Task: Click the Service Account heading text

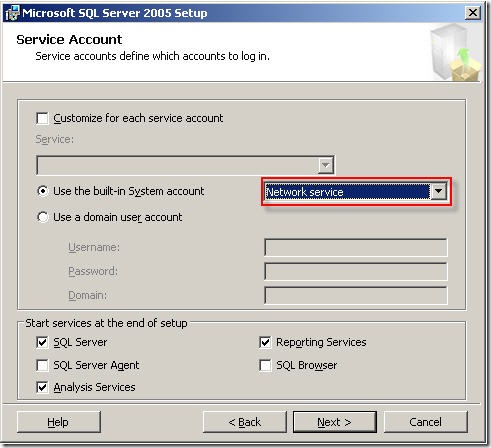Action: click(x=69, y=40)
